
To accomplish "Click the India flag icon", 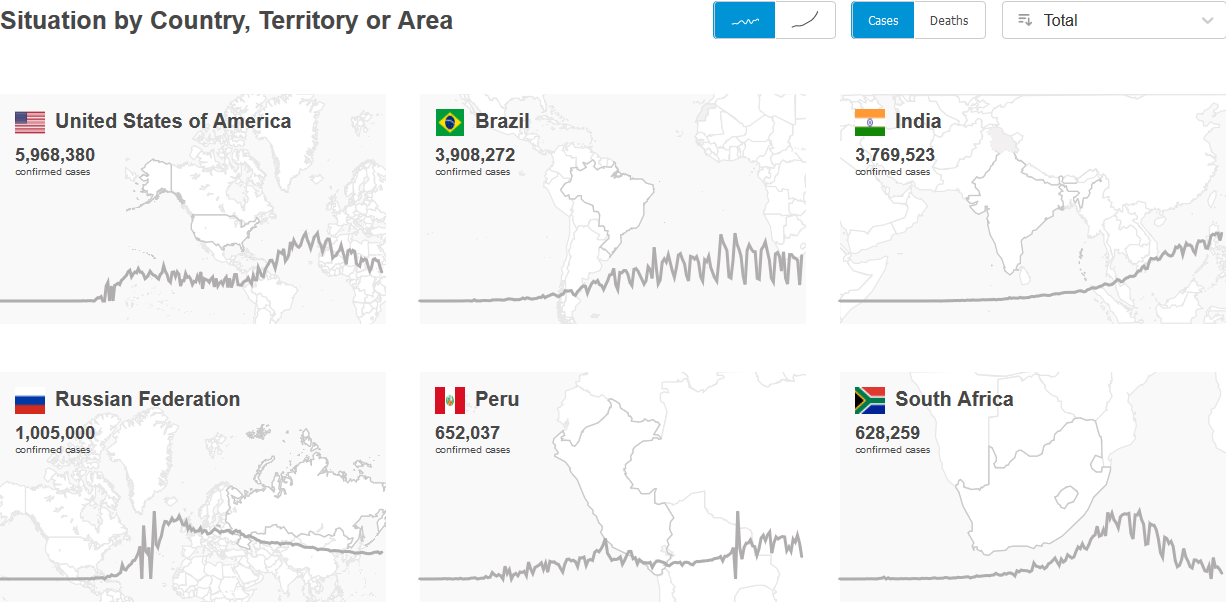I will click(x=869, y=122).
